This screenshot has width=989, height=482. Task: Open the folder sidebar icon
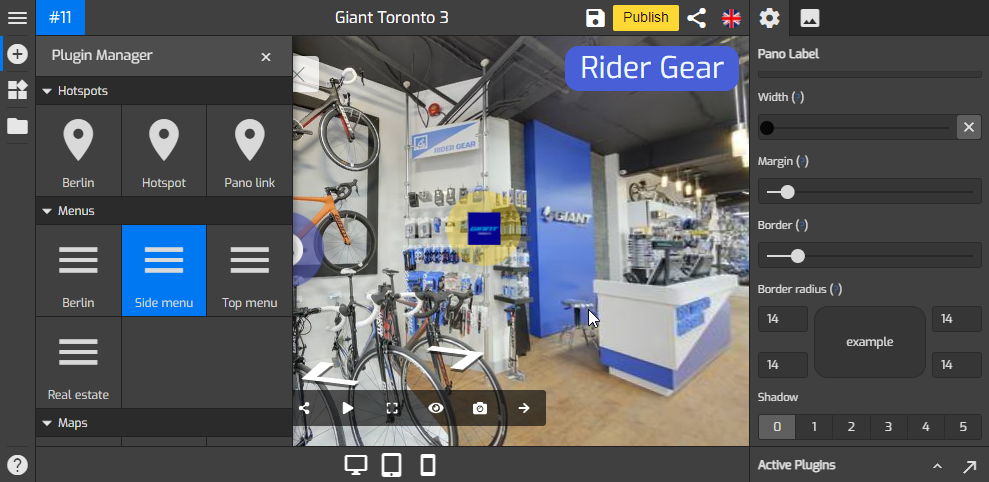point(17,127)
